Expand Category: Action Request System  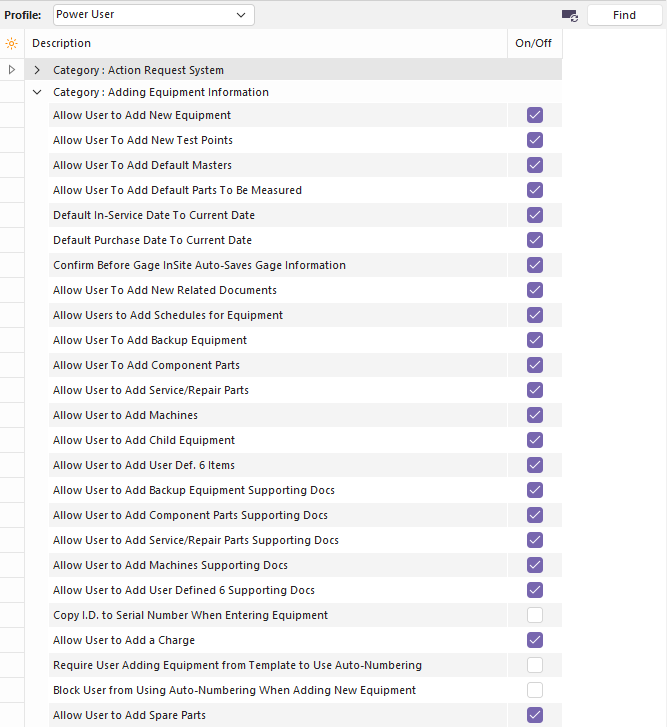tap(37, 70)
